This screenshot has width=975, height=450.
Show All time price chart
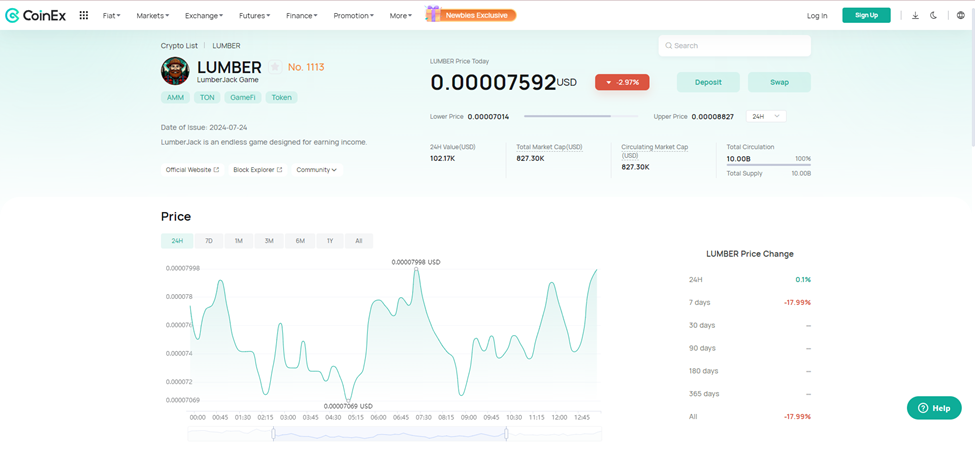[359, 241]
